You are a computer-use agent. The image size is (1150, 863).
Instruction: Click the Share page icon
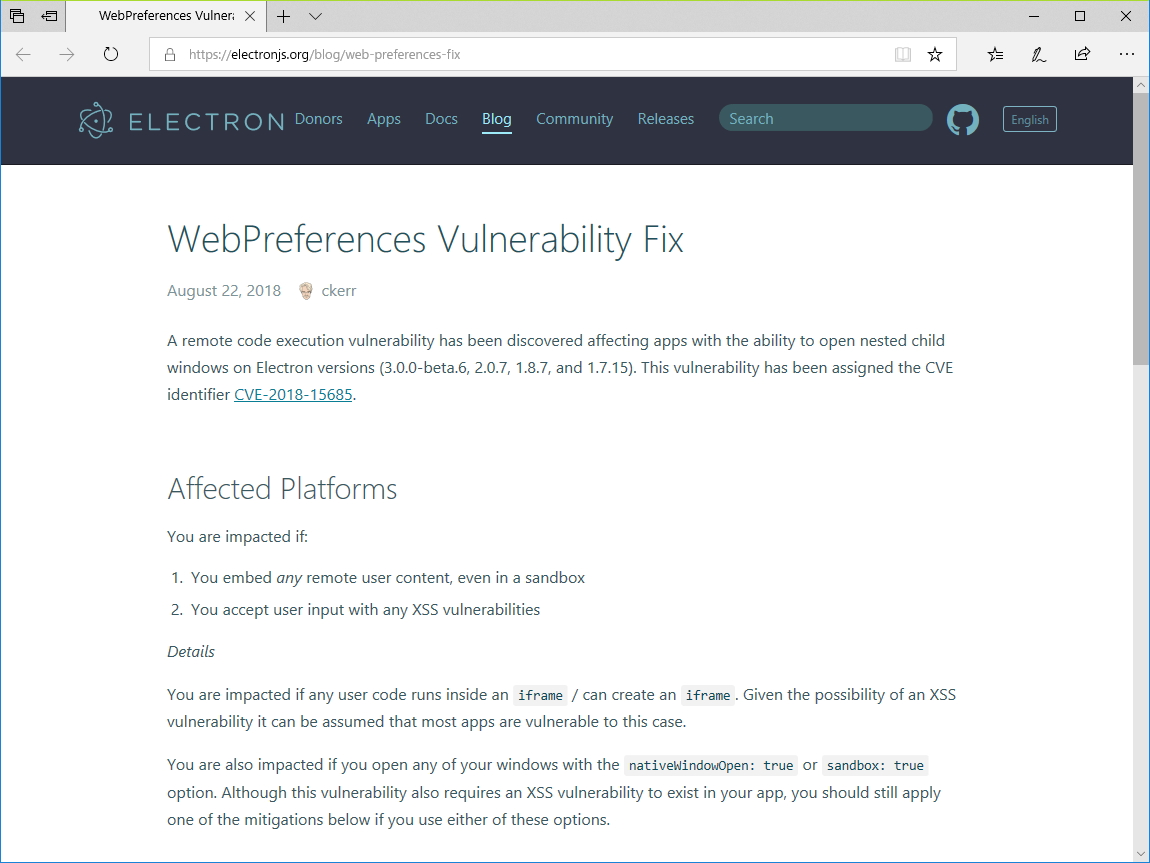click(1082, 55)
